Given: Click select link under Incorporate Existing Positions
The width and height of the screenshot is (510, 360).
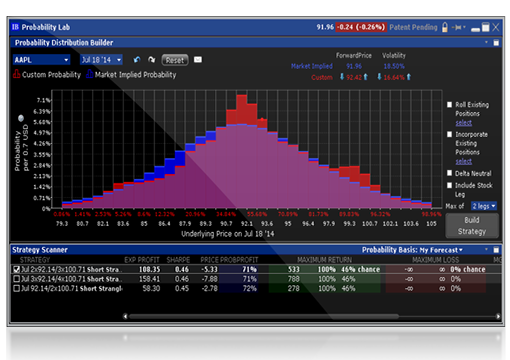Looking at the screenshot, I should [464, 162].
